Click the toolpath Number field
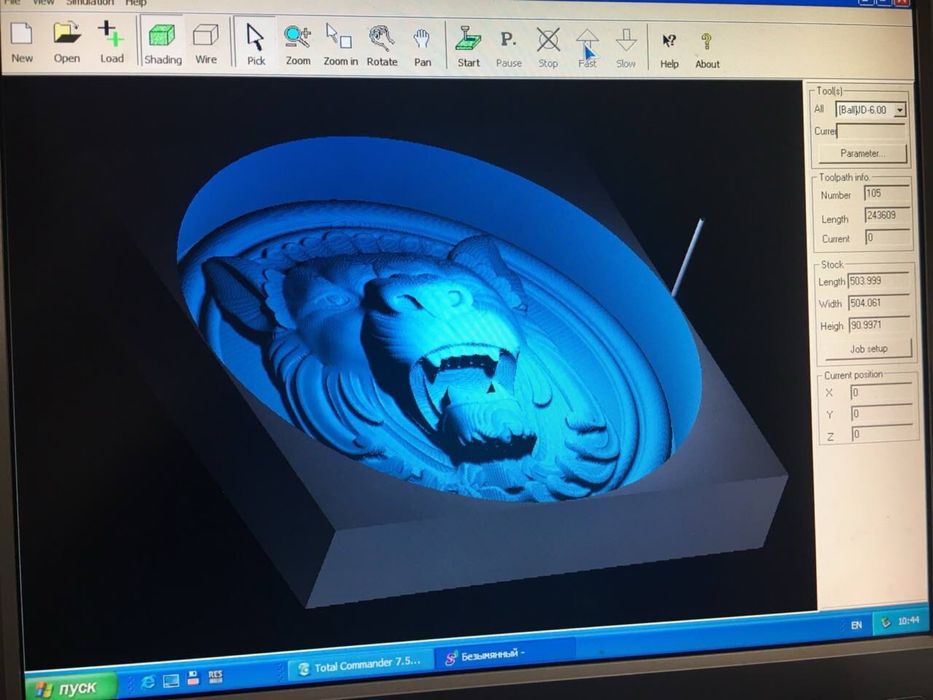933x700 pixels. [x=887, y=193]
